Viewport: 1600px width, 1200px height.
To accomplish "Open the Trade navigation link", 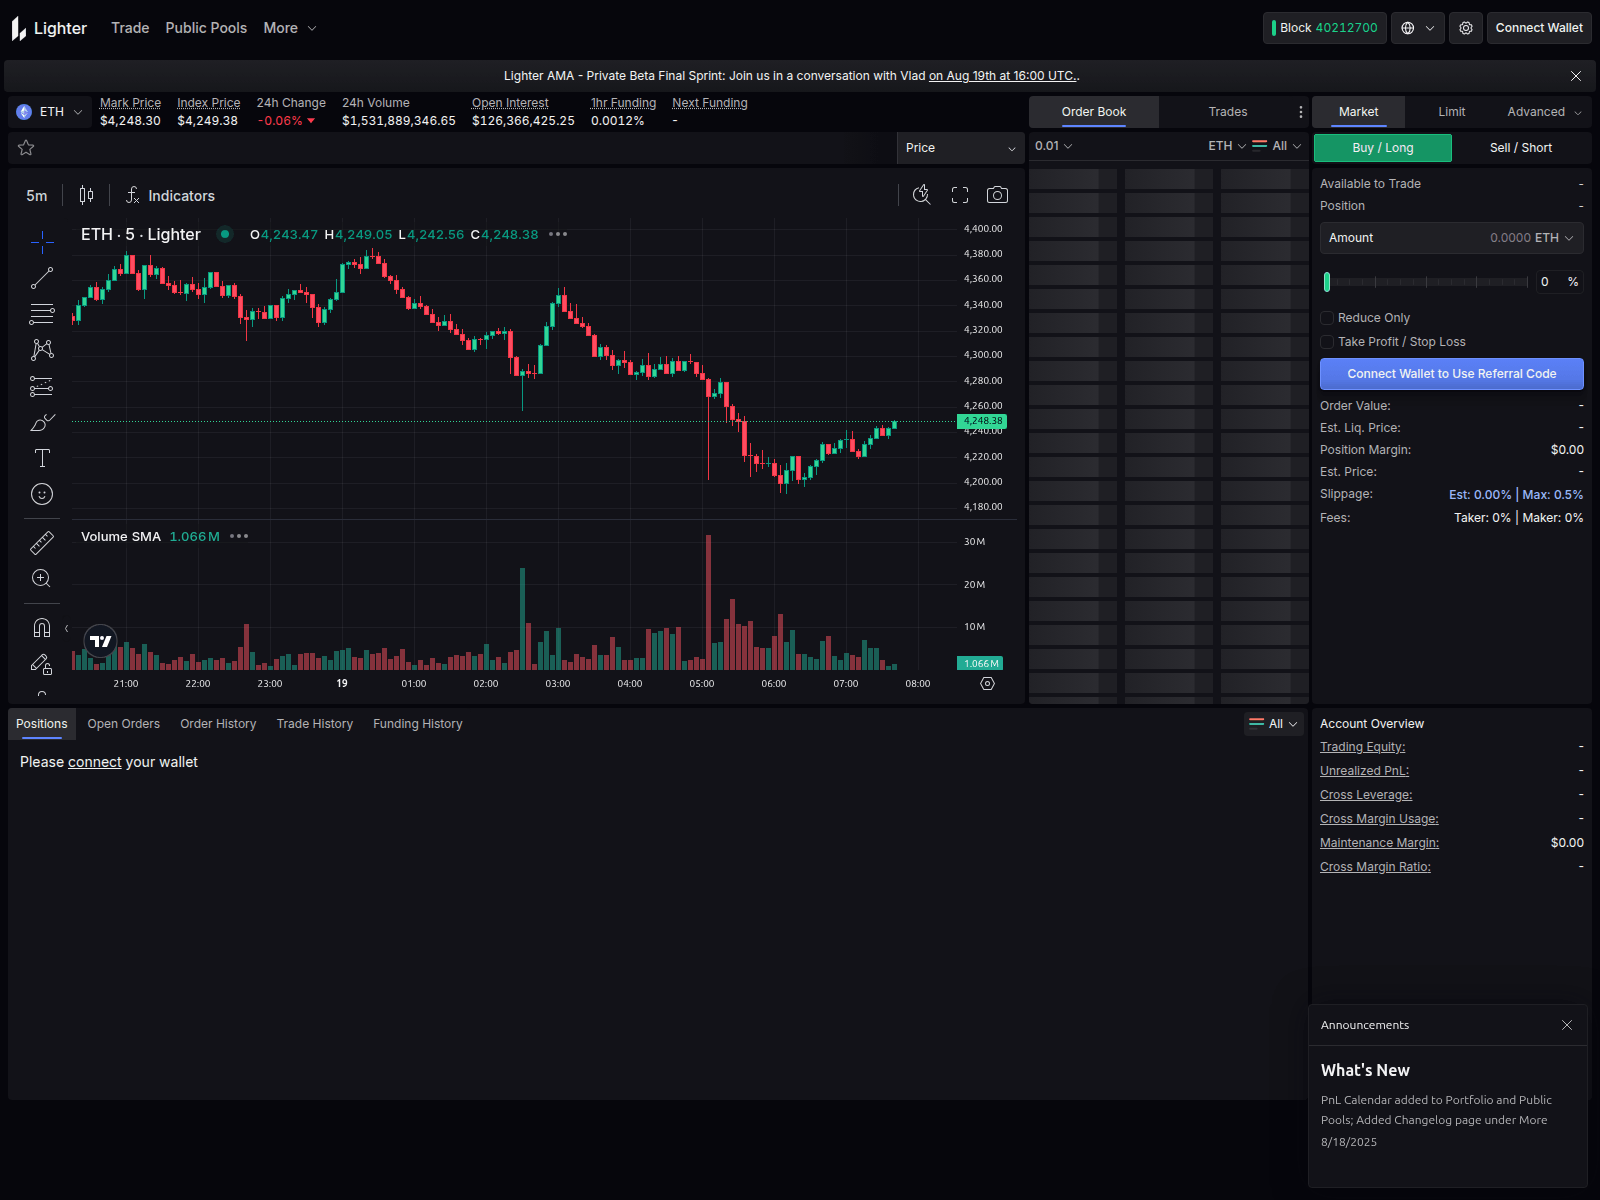I will pyautogui.click(x=130, y=28).
